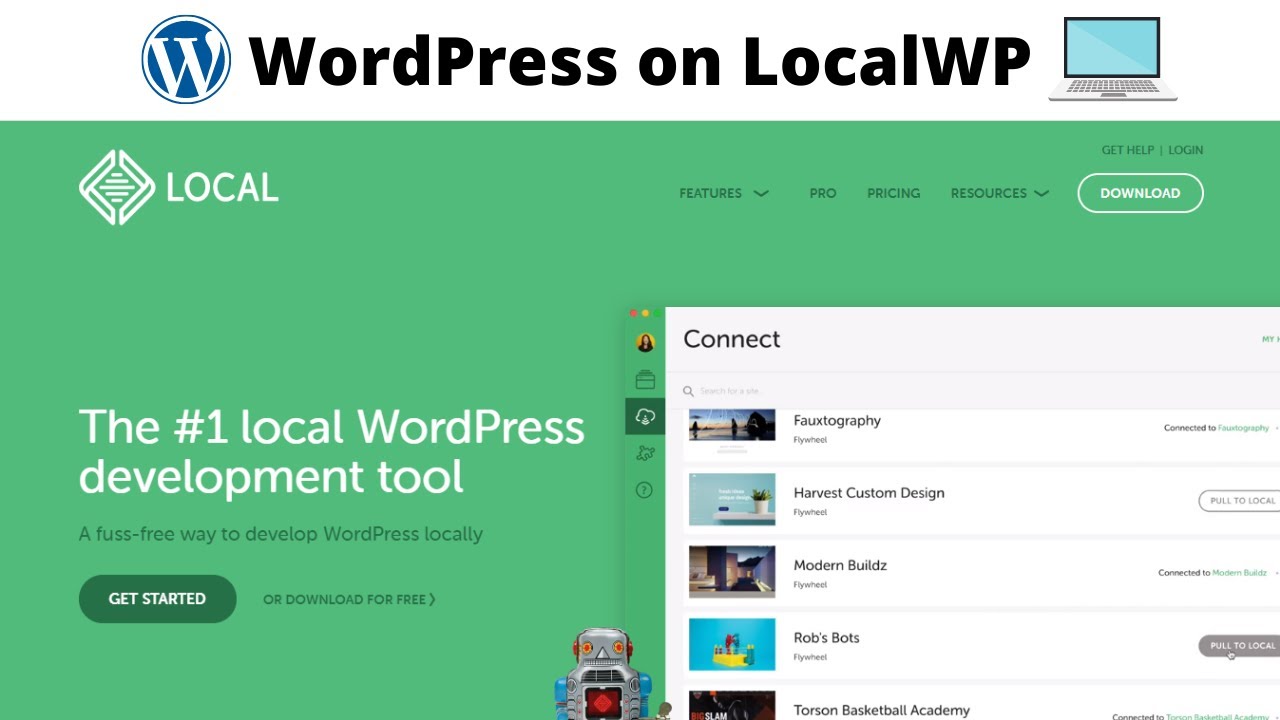Viewport: 1280px width, 720px height.
Task: Open user avatar in app sidebar
Action: pyautogui.click(x=645, y=342)
